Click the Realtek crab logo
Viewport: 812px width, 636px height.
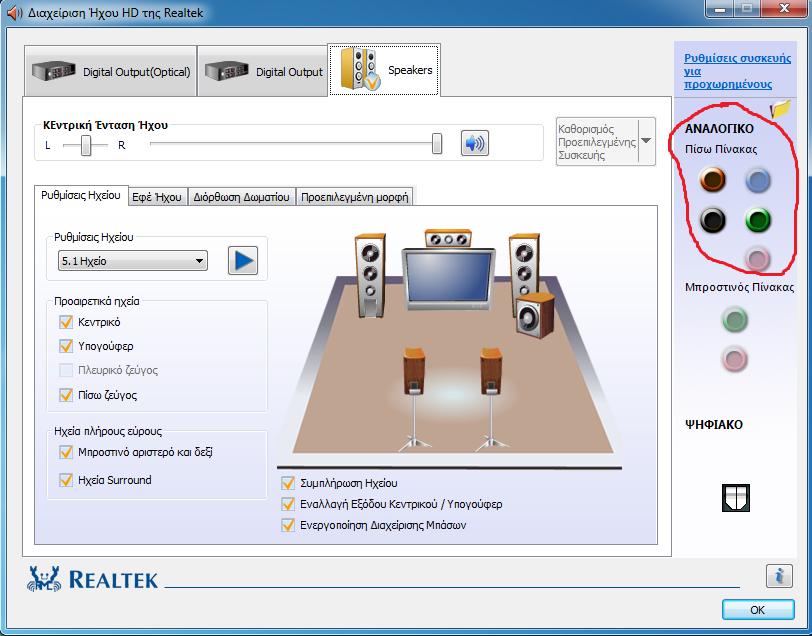(x=44, y=579)
